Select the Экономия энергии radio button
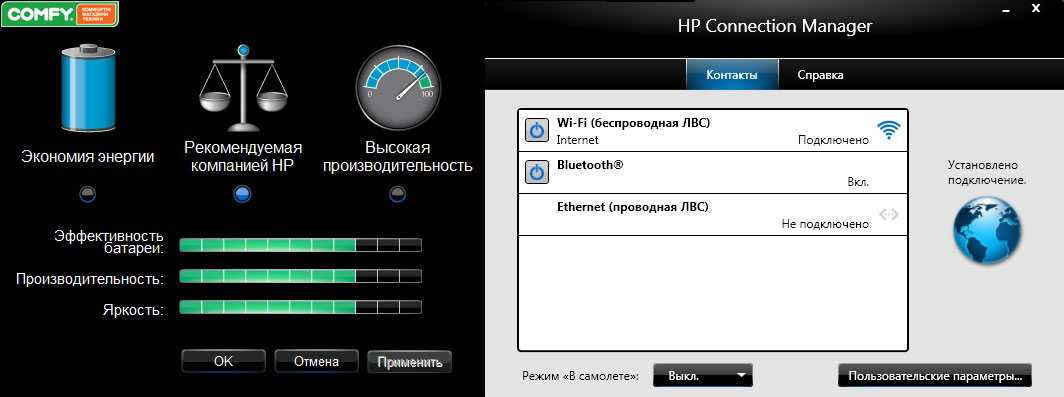Image resolution: width=1064 pixels, height=397 pixels. (88, 194)
